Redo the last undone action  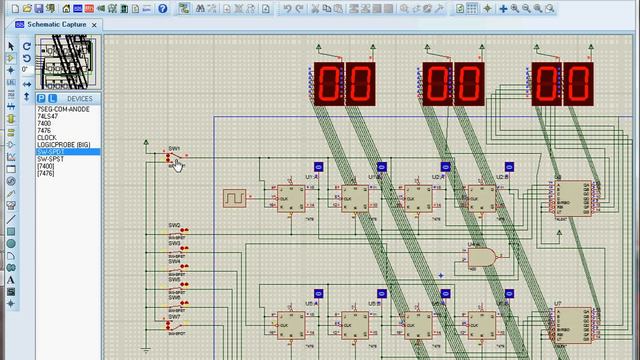coord(299,8)
